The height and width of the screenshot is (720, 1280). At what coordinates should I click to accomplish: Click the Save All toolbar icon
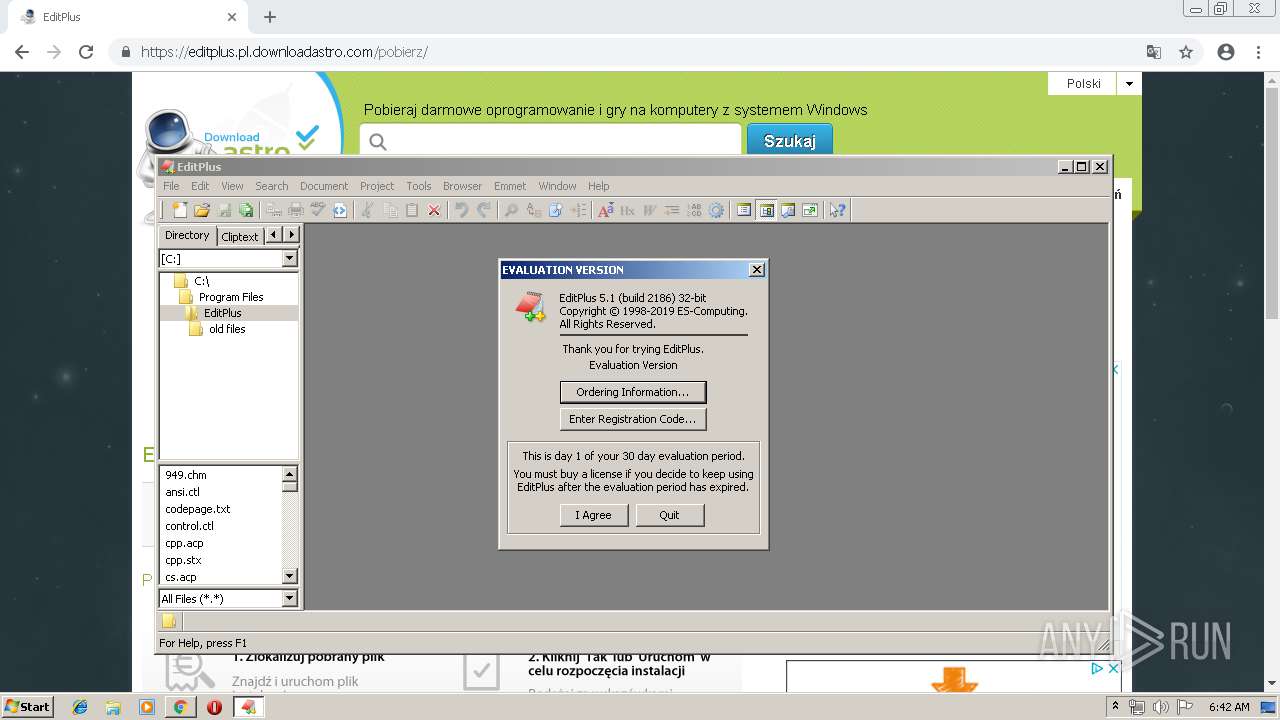(x=246, y=210)
